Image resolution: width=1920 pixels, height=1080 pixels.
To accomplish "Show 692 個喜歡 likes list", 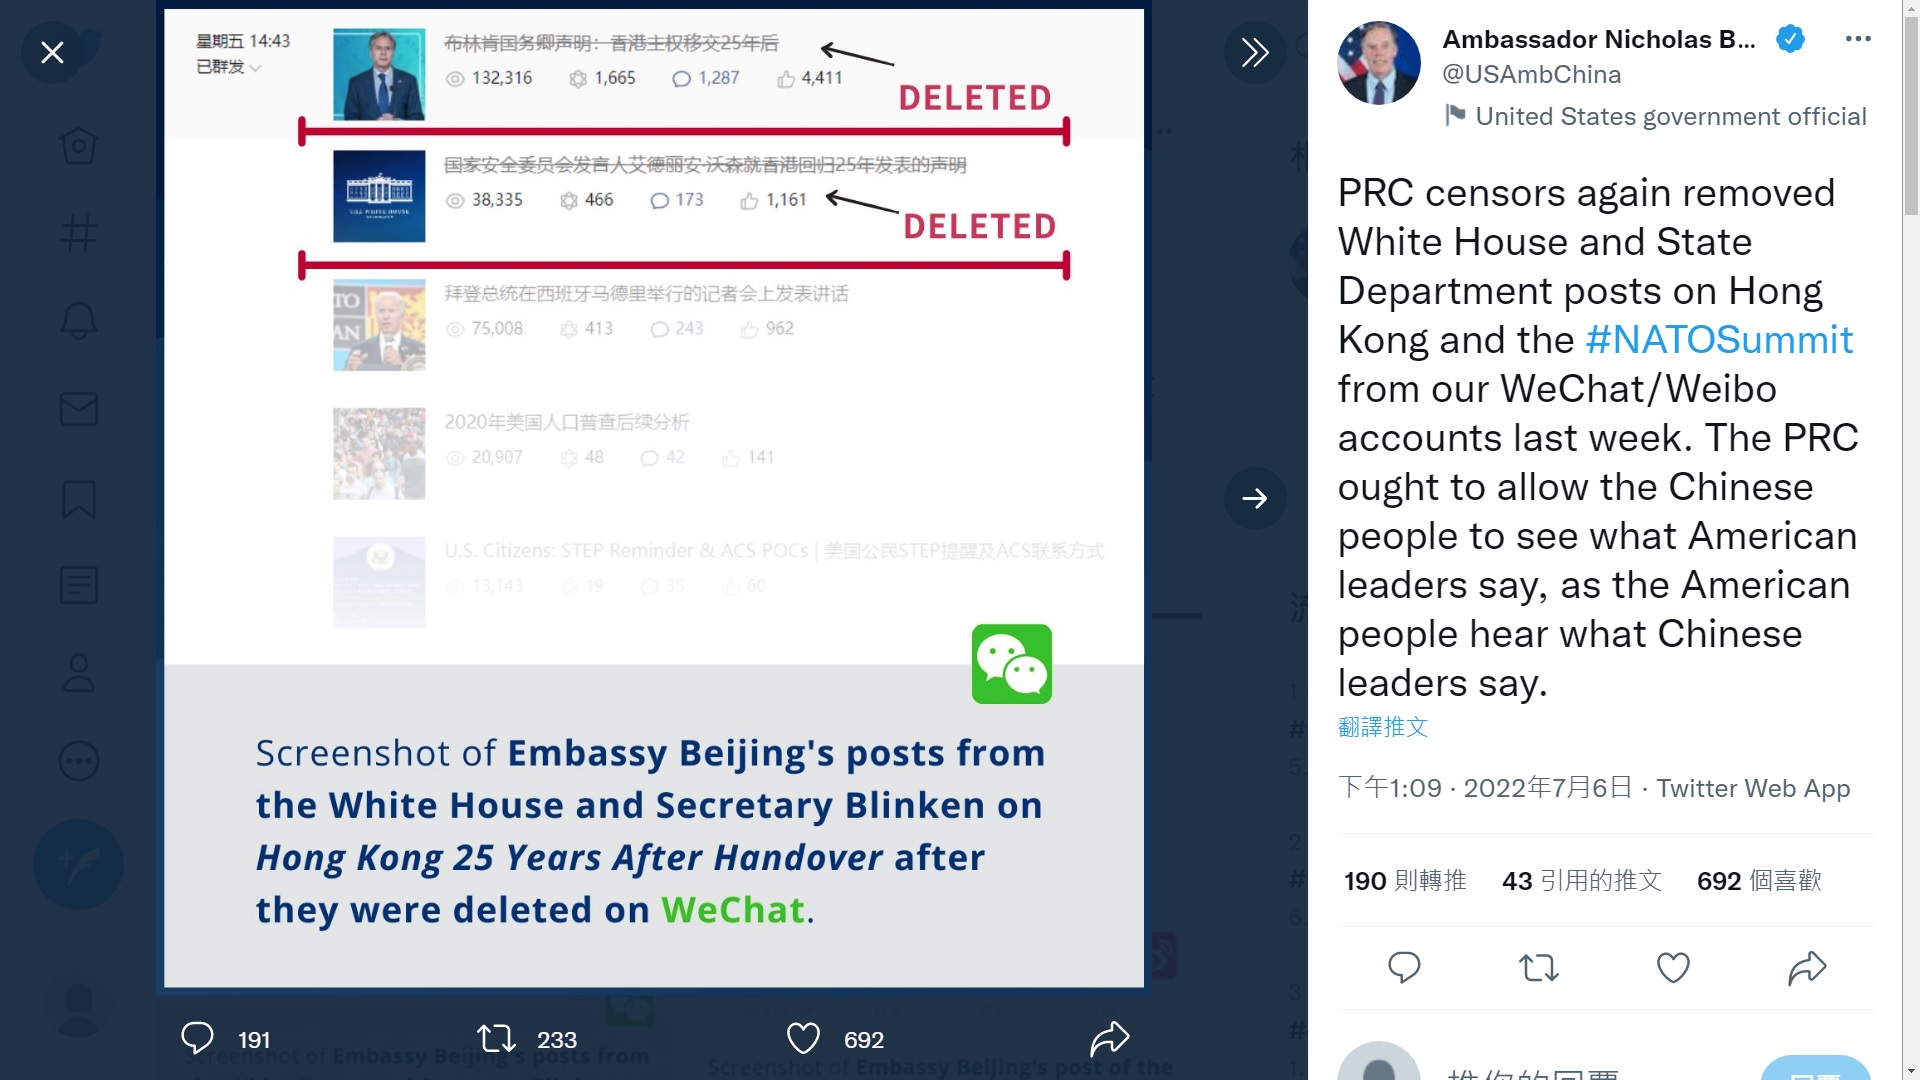I will [1759, 881].
